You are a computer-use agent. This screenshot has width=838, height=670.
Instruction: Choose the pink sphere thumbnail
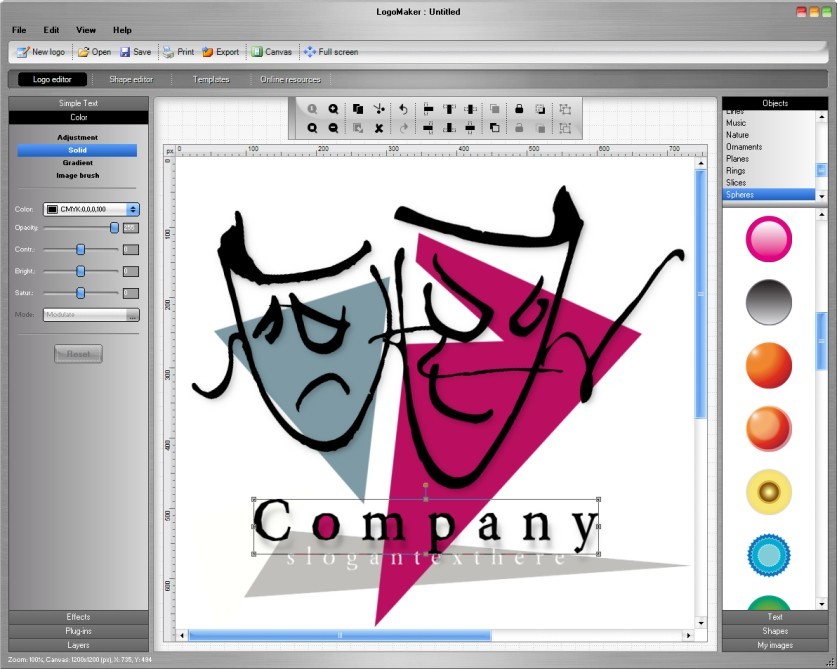(769, 239)
